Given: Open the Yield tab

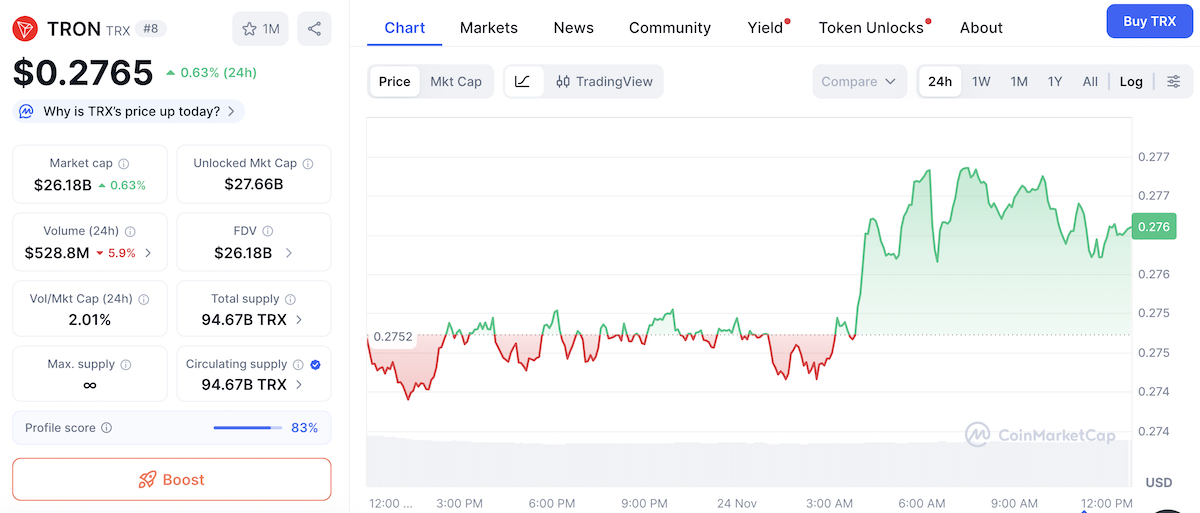Looking at the screenshot, I should 766,28.
